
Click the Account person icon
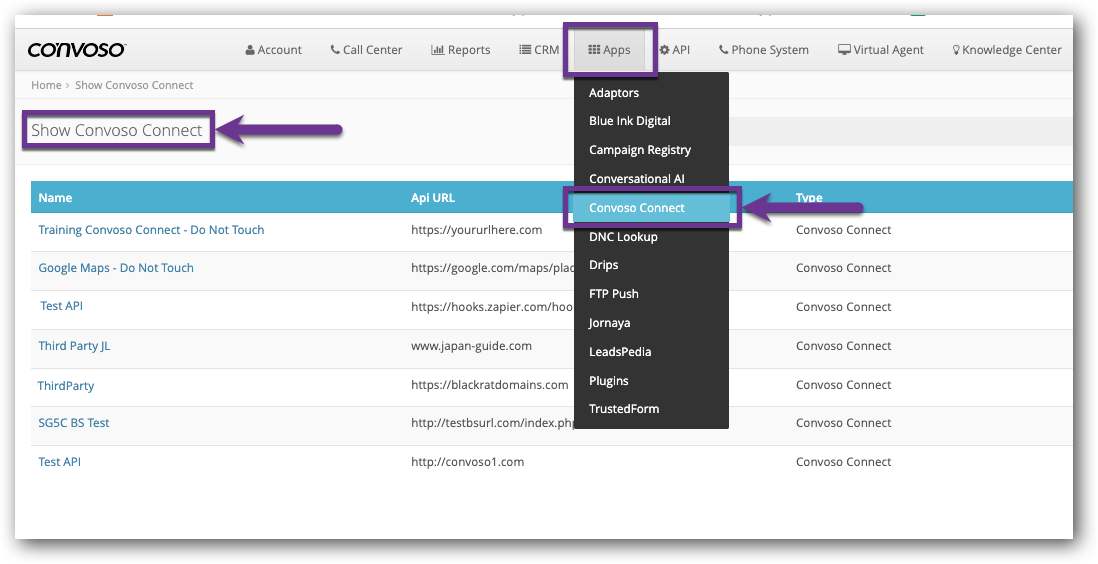tap(250, 50)
